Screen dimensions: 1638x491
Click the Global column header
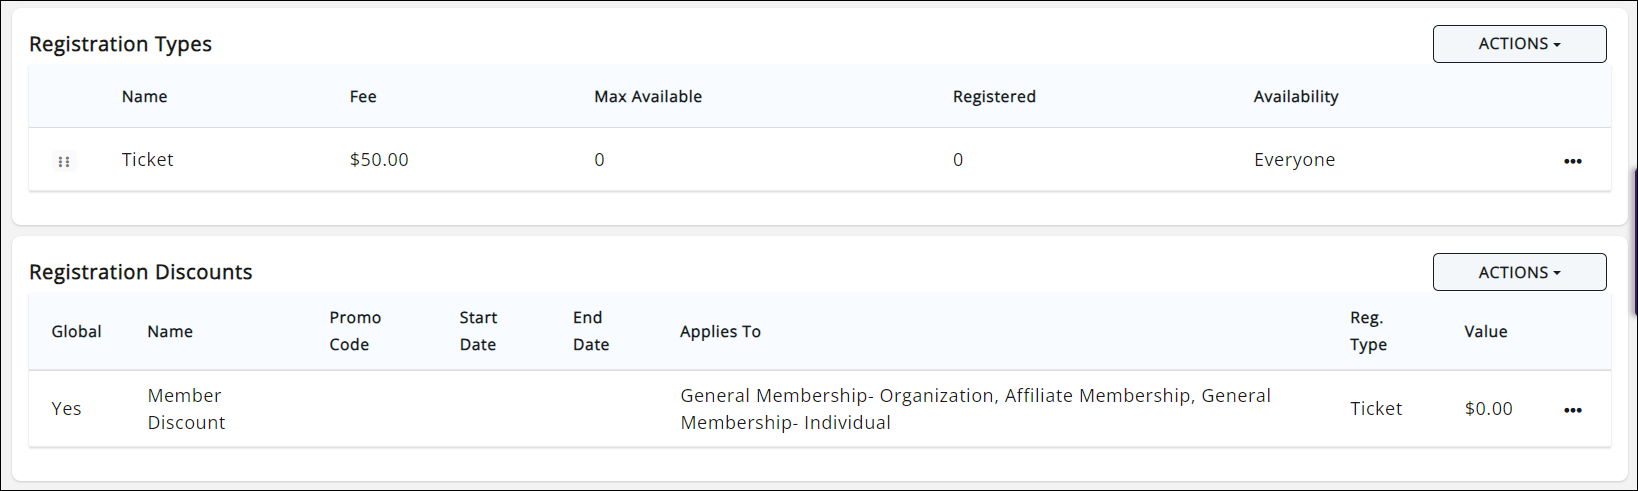(76, 332)
